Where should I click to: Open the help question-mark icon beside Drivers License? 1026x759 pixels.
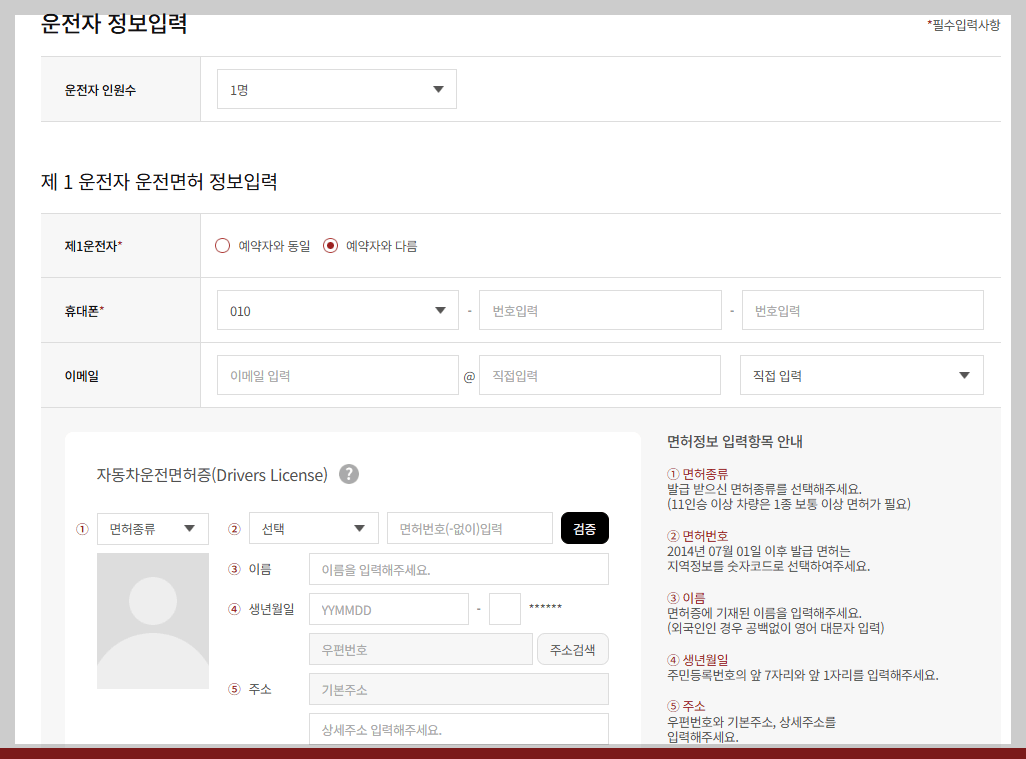click(x=349, y=474)
